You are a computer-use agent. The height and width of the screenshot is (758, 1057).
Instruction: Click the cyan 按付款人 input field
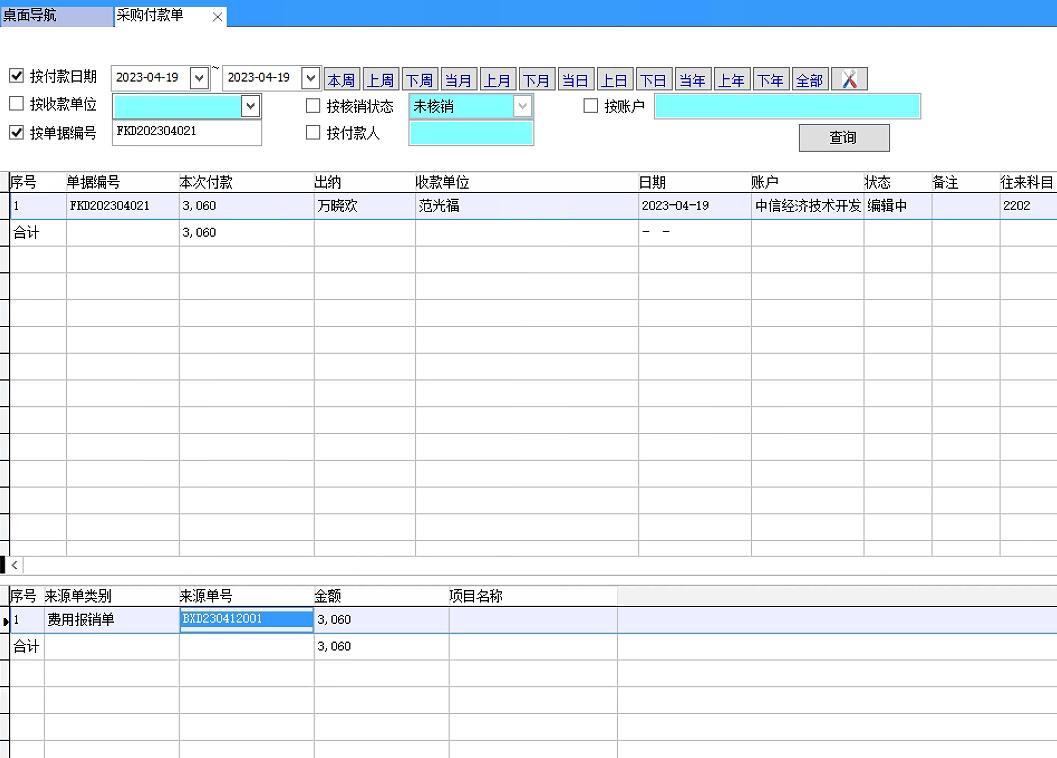[470, 133]
